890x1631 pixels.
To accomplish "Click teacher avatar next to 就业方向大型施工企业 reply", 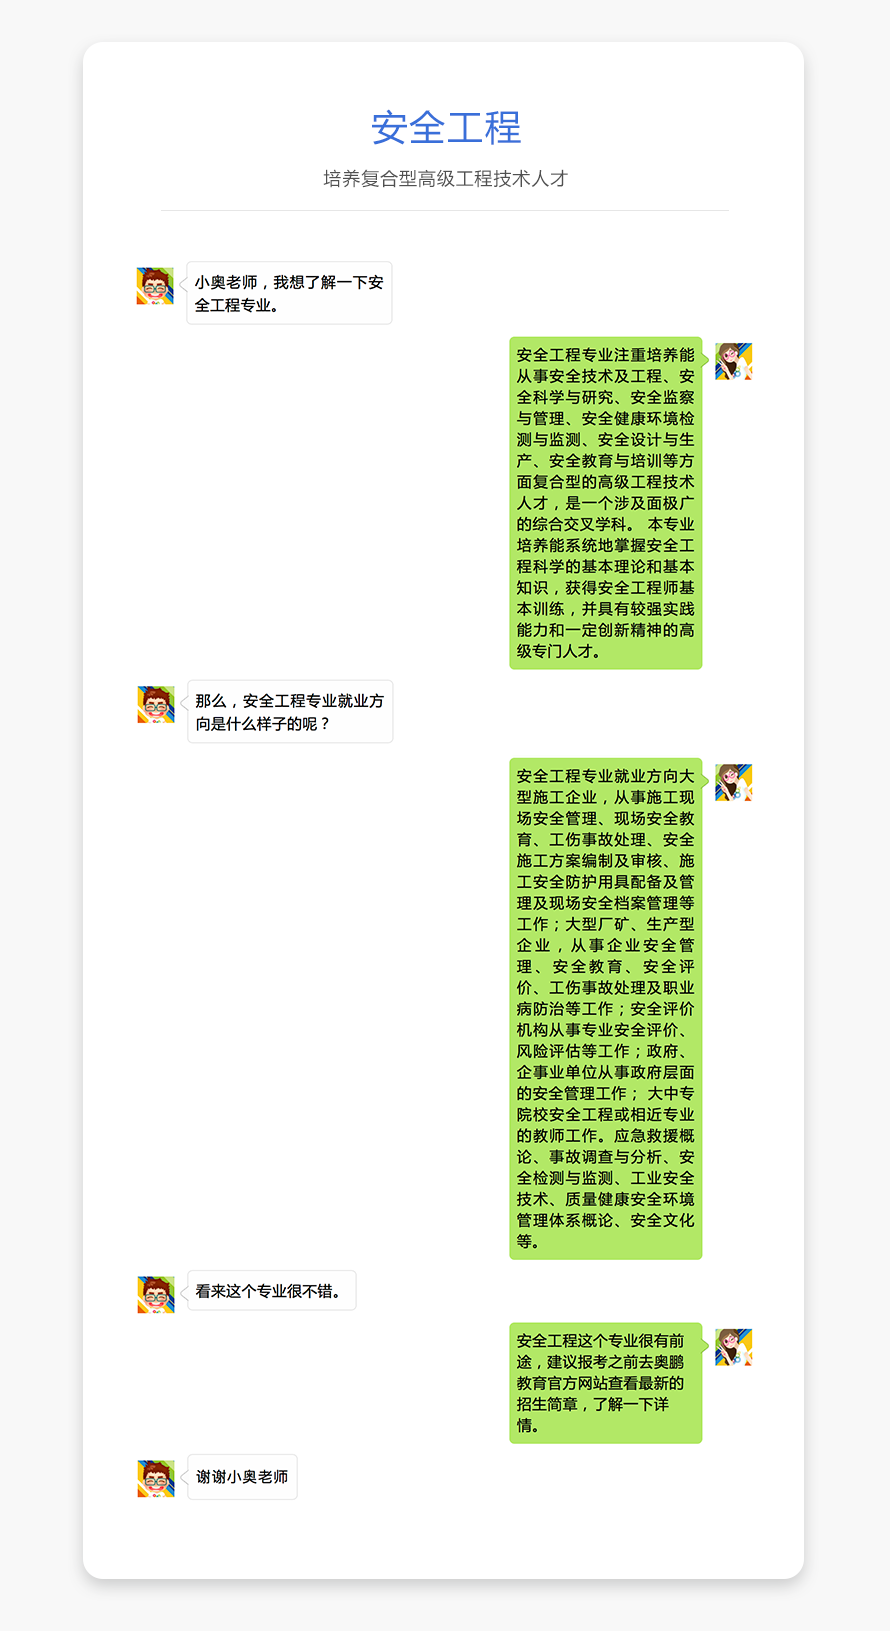I will tap(733, 783).
